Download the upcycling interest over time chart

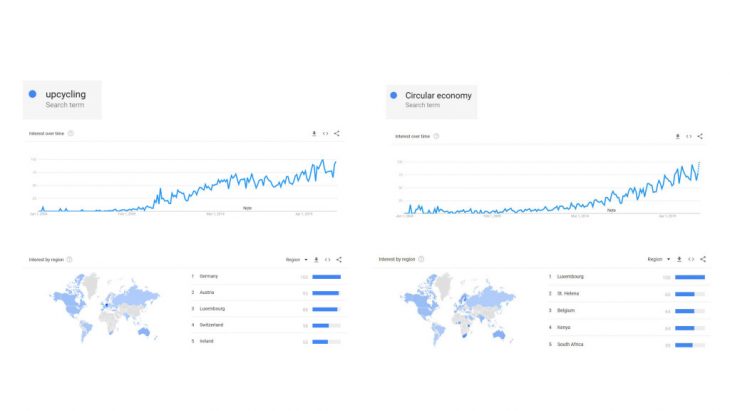[x=314, y=133]
